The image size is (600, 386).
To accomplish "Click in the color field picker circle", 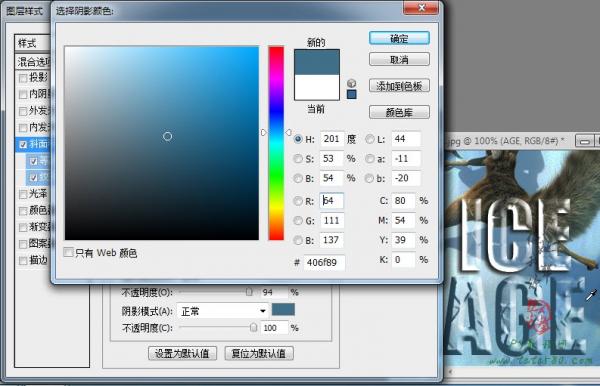I will (x=167, y=136).
